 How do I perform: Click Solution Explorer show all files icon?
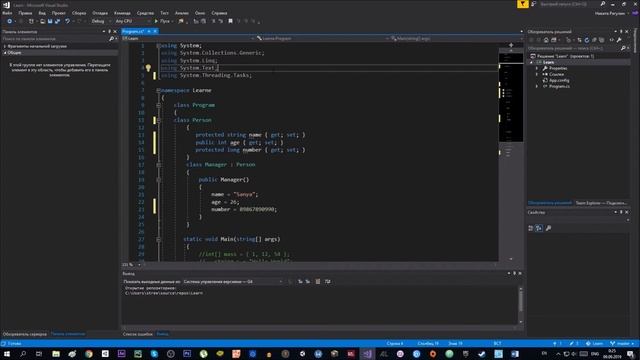pyautogui.click(x=602, y=40)
